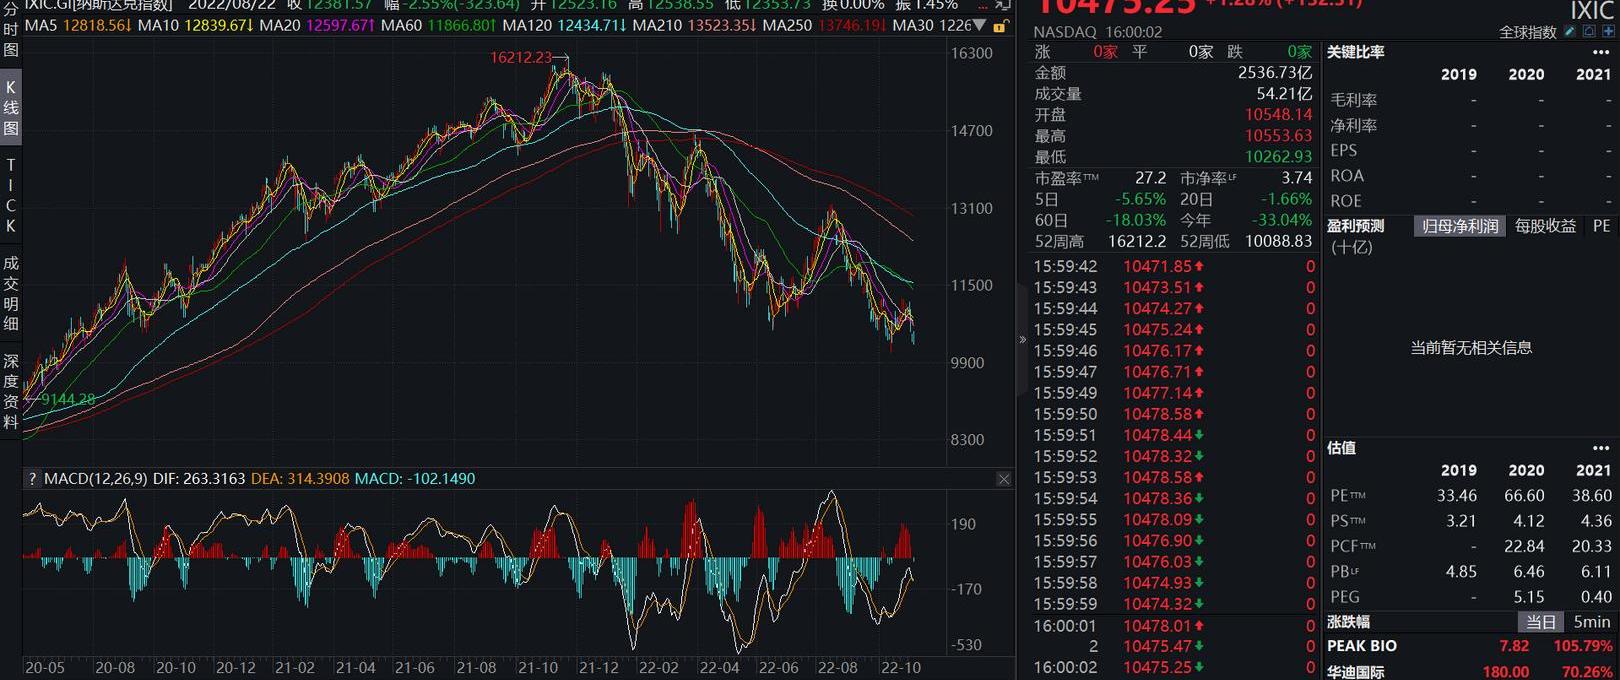Toggle the moving average lock icon
This screenshot has width=1620, height=680.
998,26
